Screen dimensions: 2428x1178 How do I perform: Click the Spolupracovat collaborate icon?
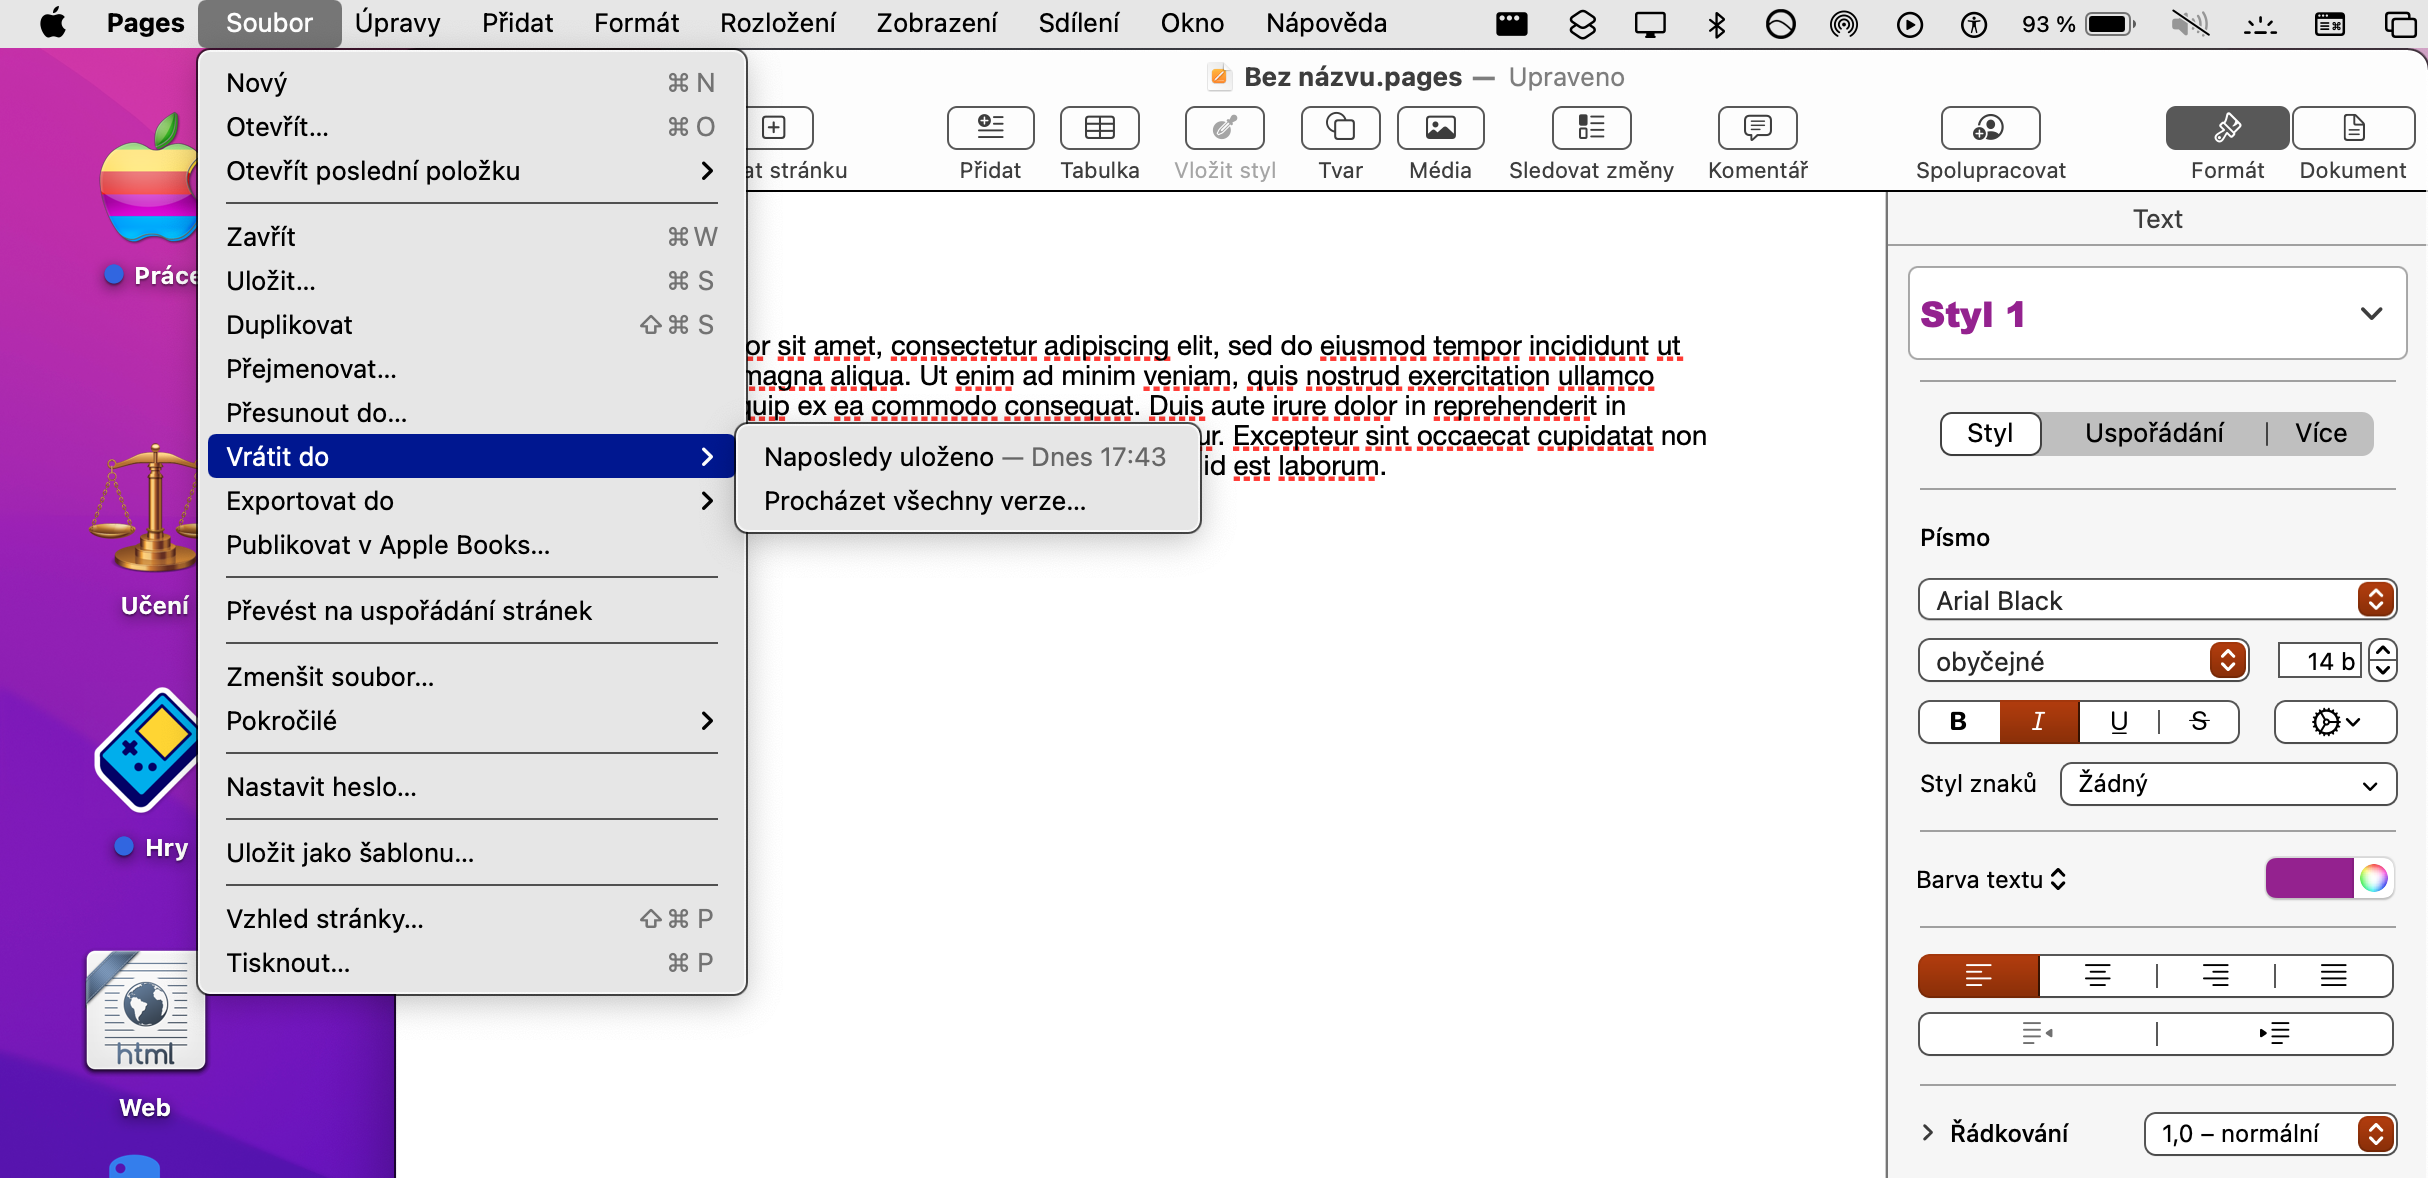tap(1989, 128)
